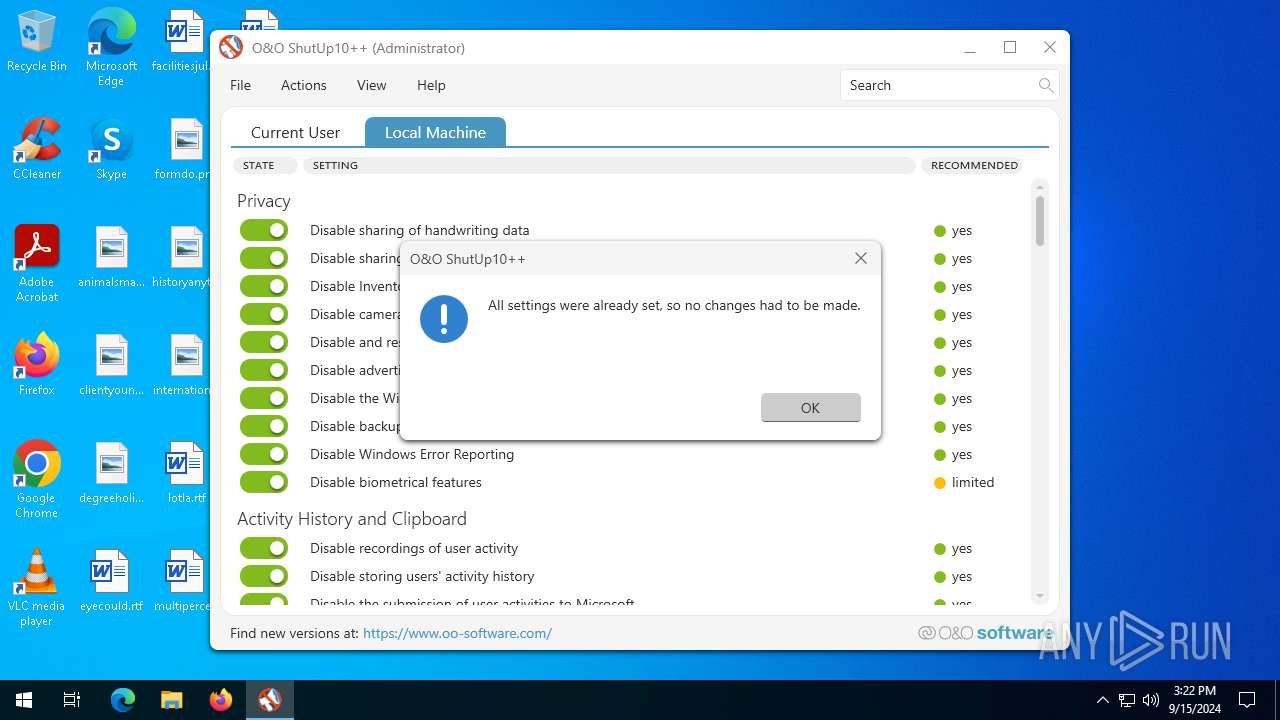Sort by the SETTING column header
This screenshot has width=1280, height=720.
coord(609,165)
